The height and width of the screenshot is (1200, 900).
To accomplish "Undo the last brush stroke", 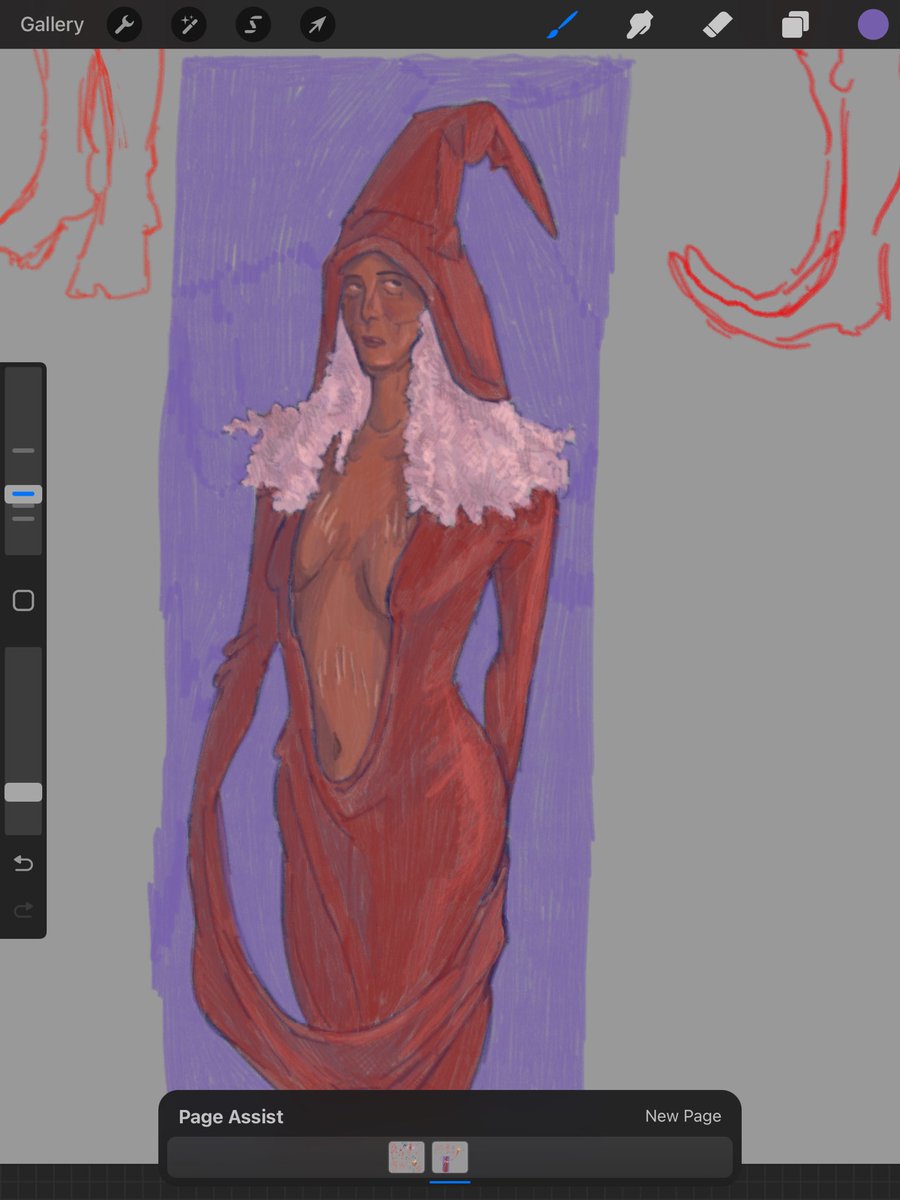I will click(x=23, y=863).
